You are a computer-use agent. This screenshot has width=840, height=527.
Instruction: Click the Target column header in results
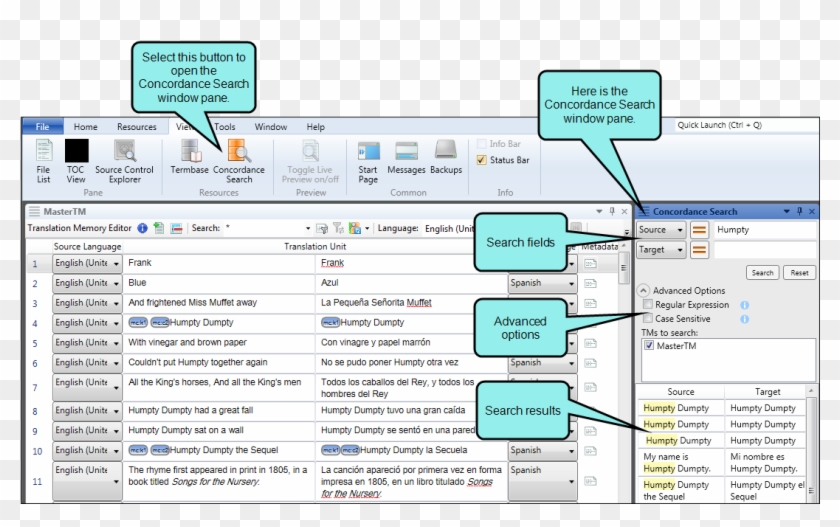pos(767,392)
